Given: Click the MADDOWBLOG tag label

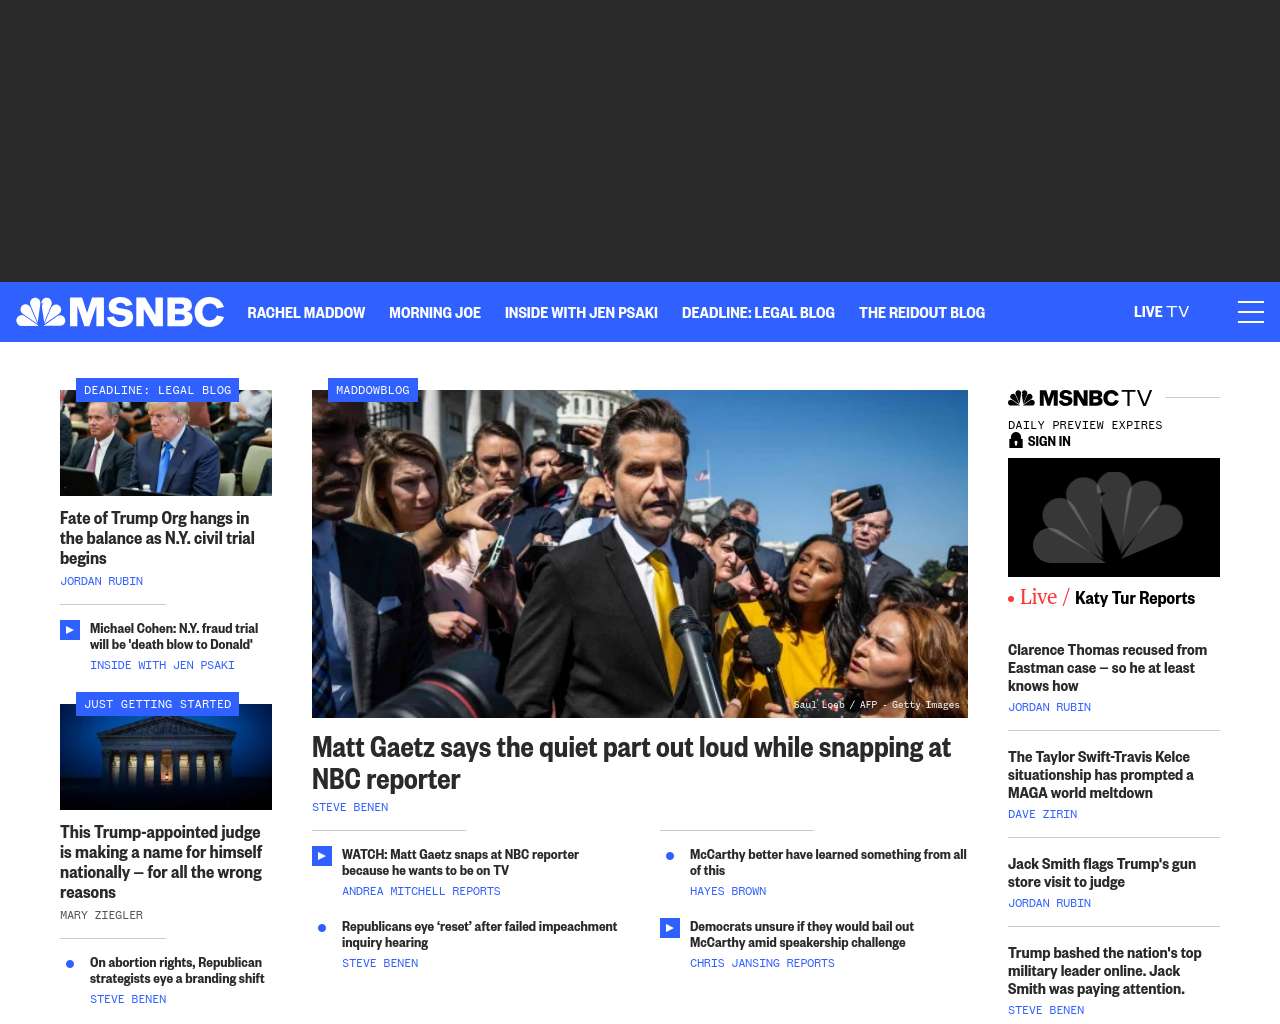Looking at the screenshot, I should point(373,390).
